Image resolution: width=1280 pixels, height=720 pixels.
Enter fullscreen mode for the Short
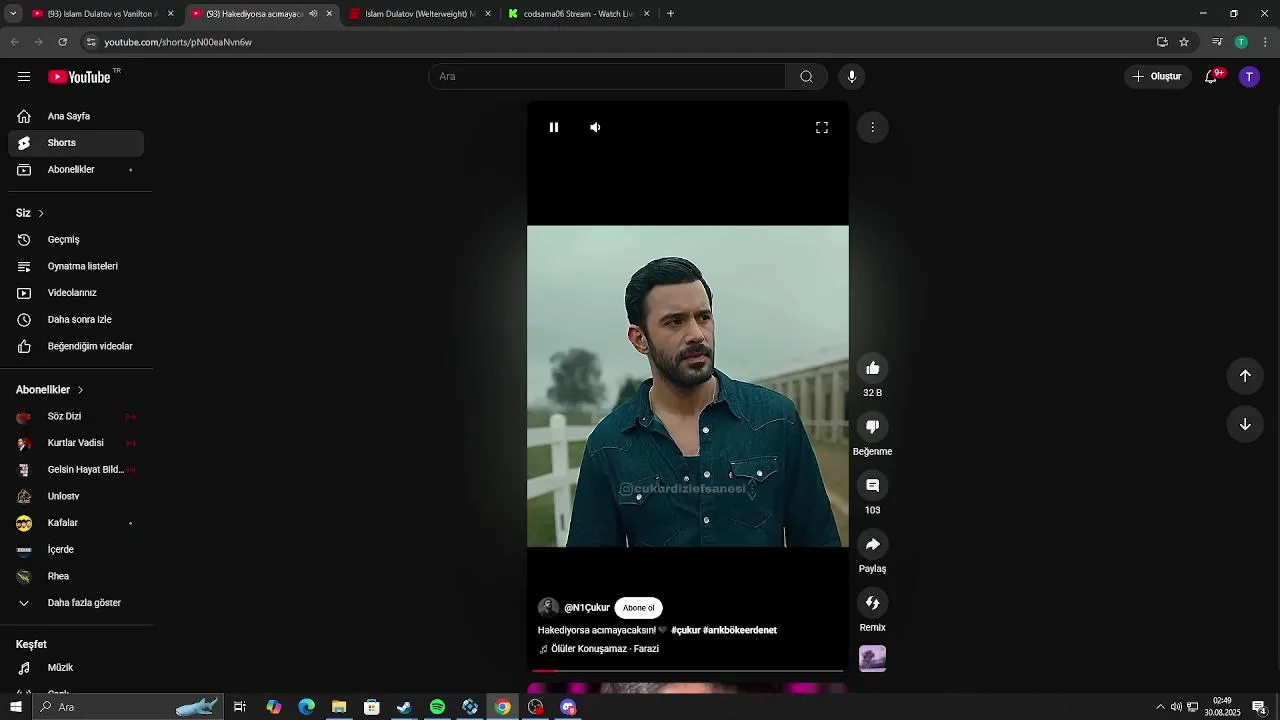[822, 127]
